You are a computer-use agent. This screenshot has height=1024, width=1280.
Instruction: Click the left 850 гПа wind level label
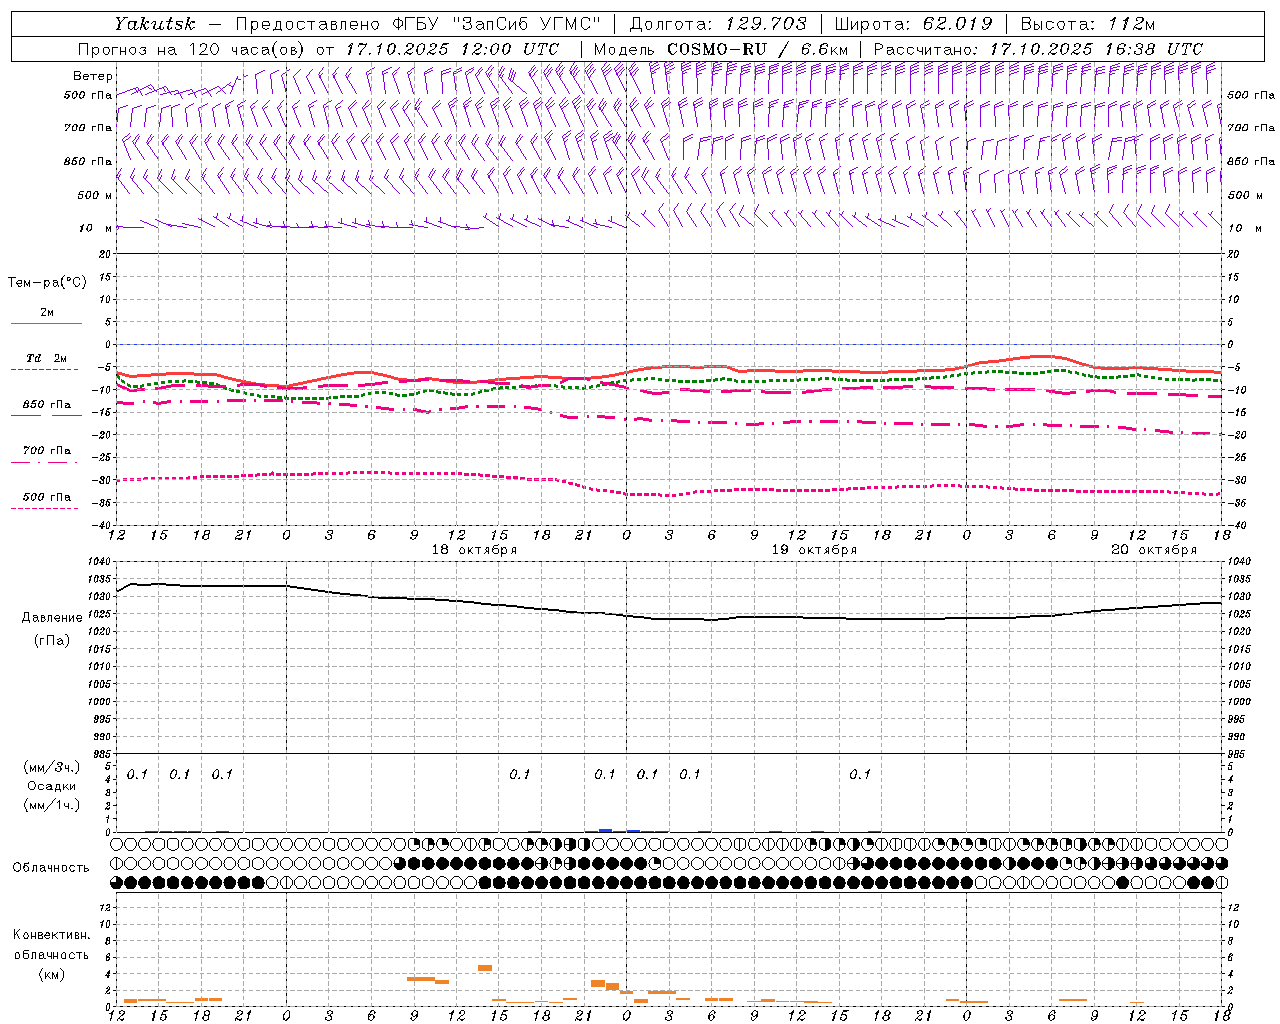pyautogui.click(x=88, y=161)
